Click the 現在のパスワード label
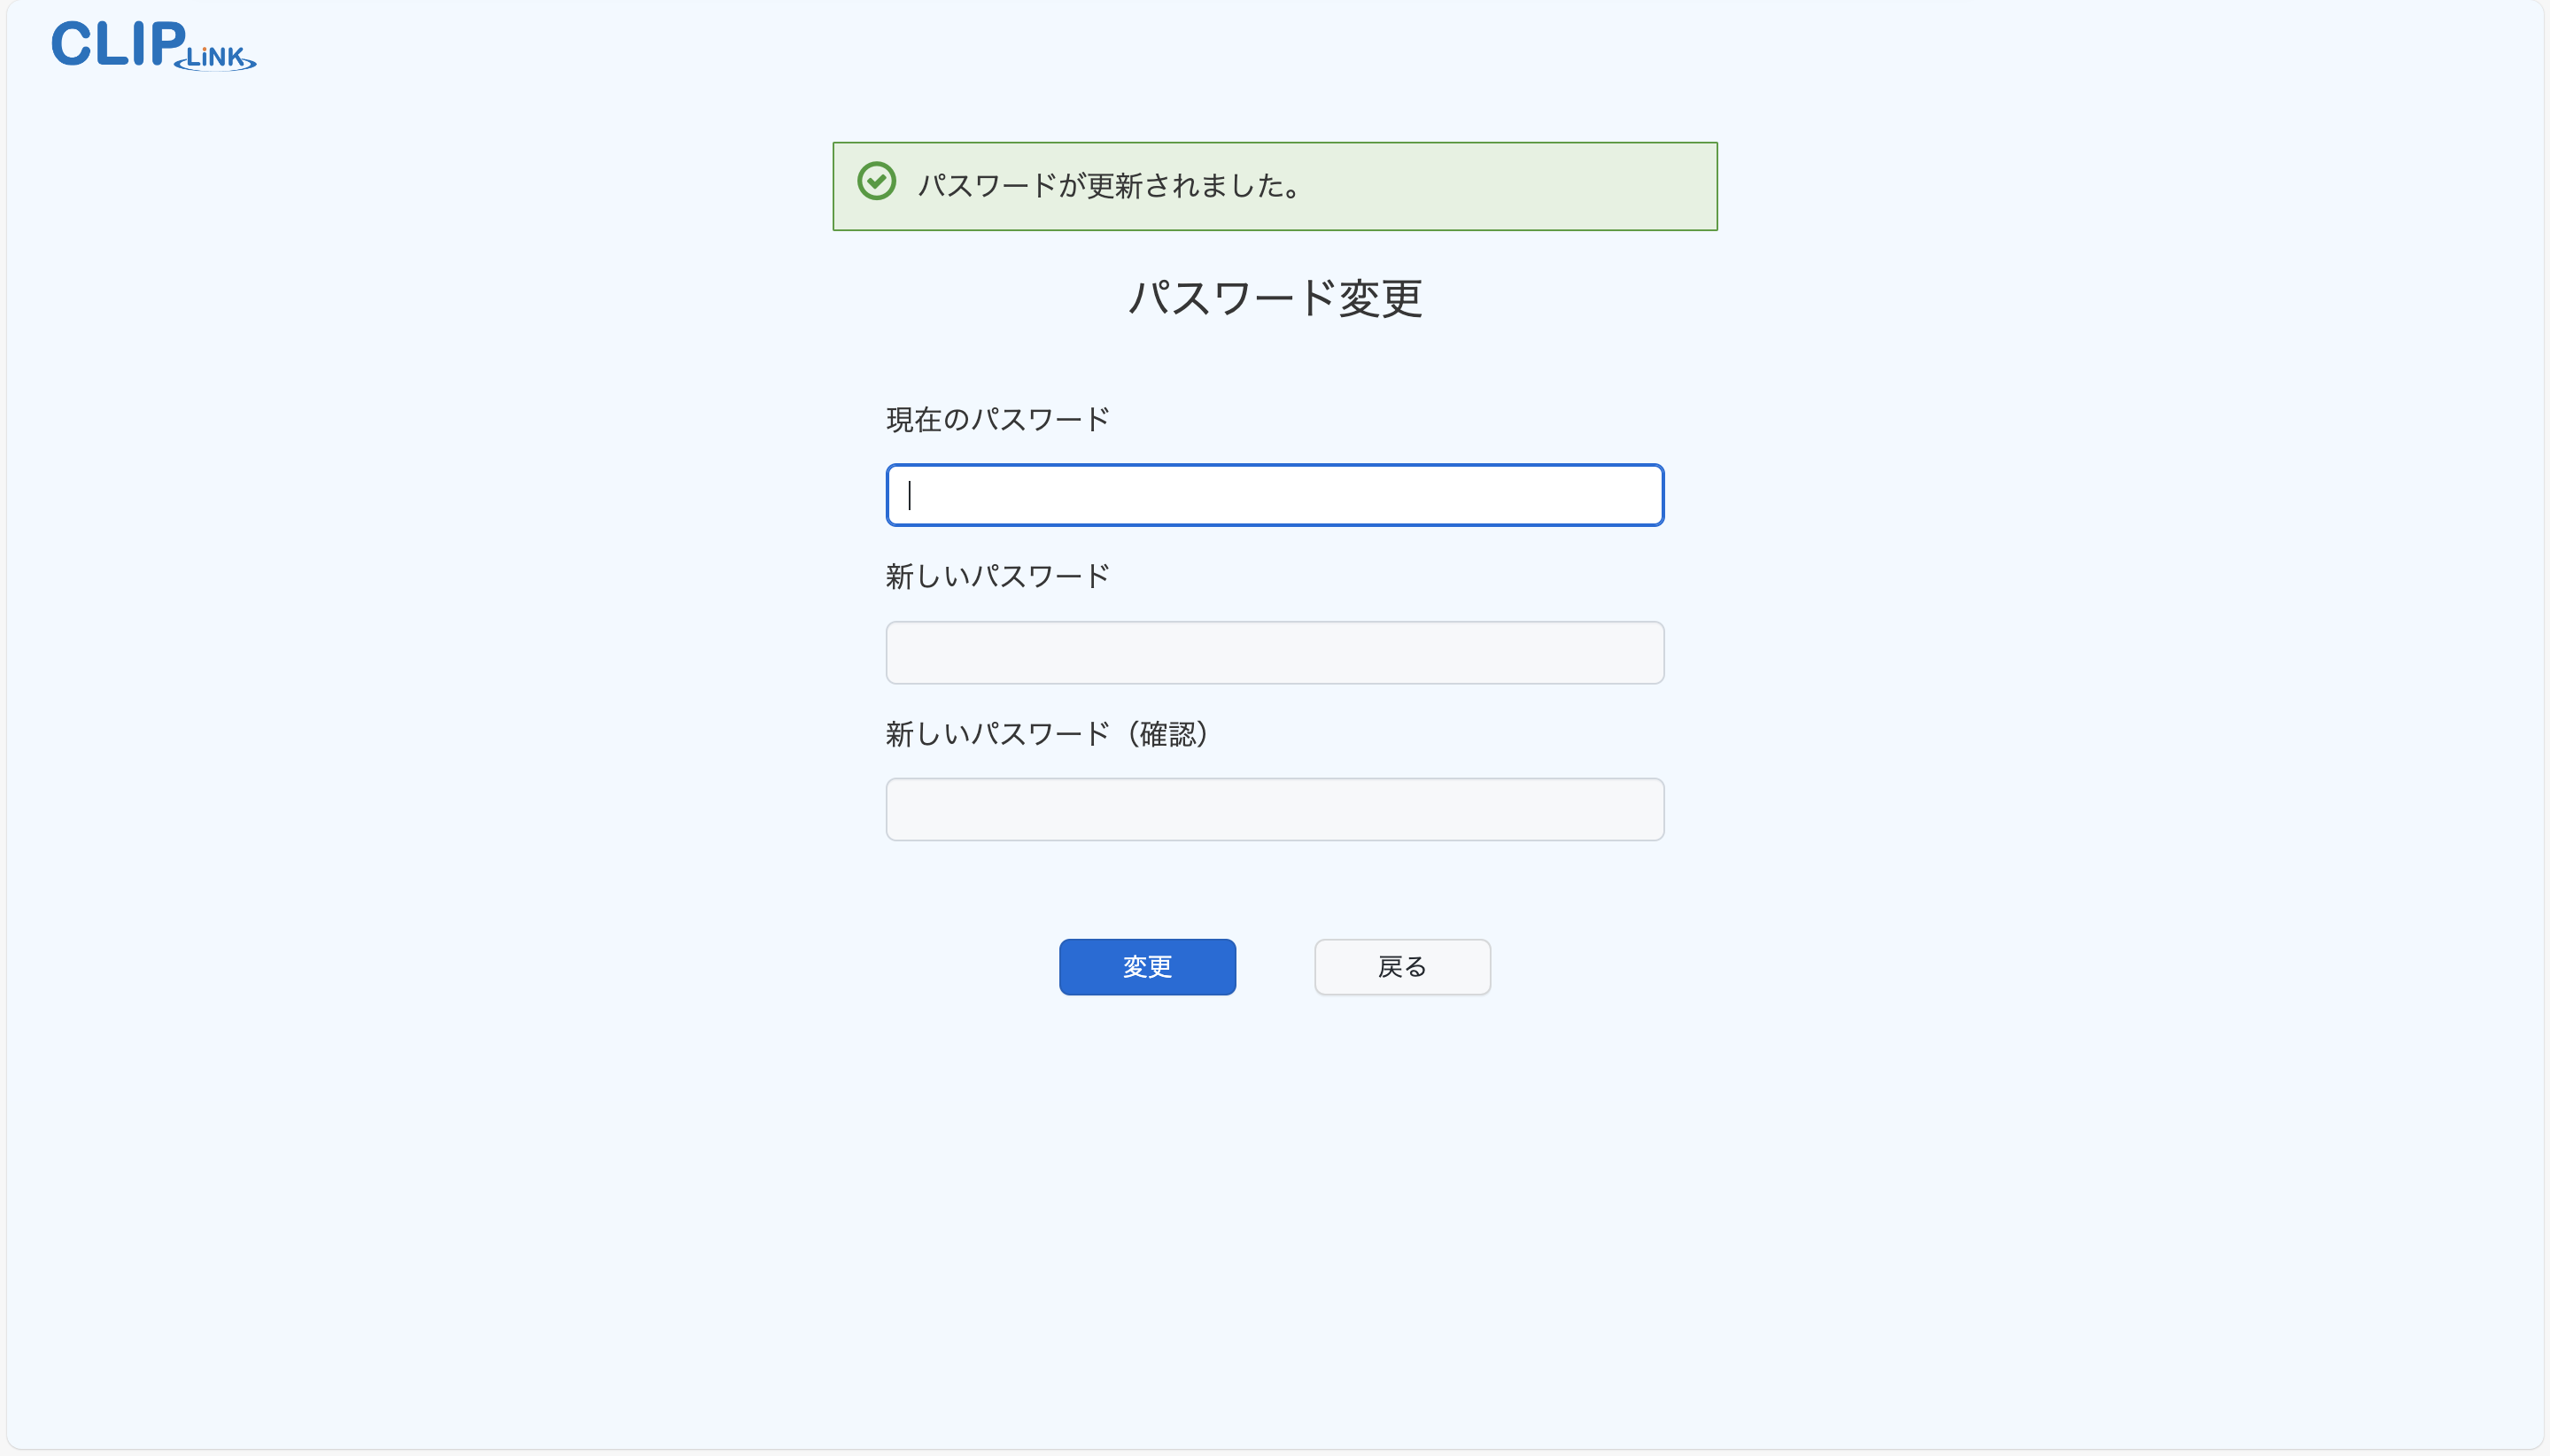 coord(997,420)
